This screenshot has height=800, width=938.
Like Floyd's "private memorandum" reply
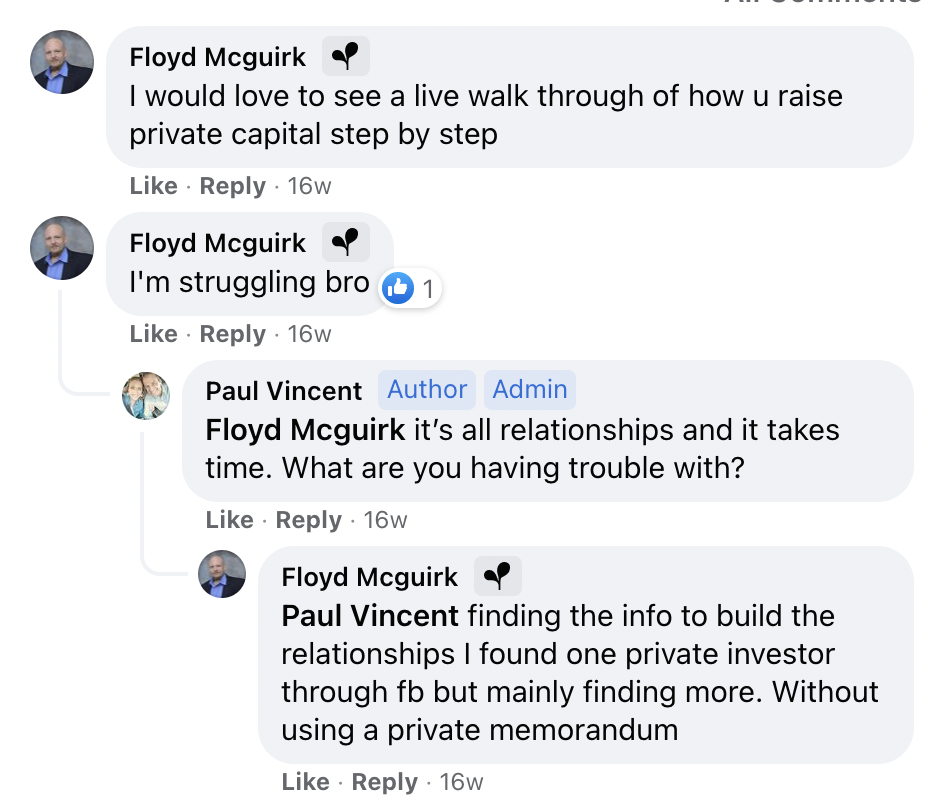point(305,782)
